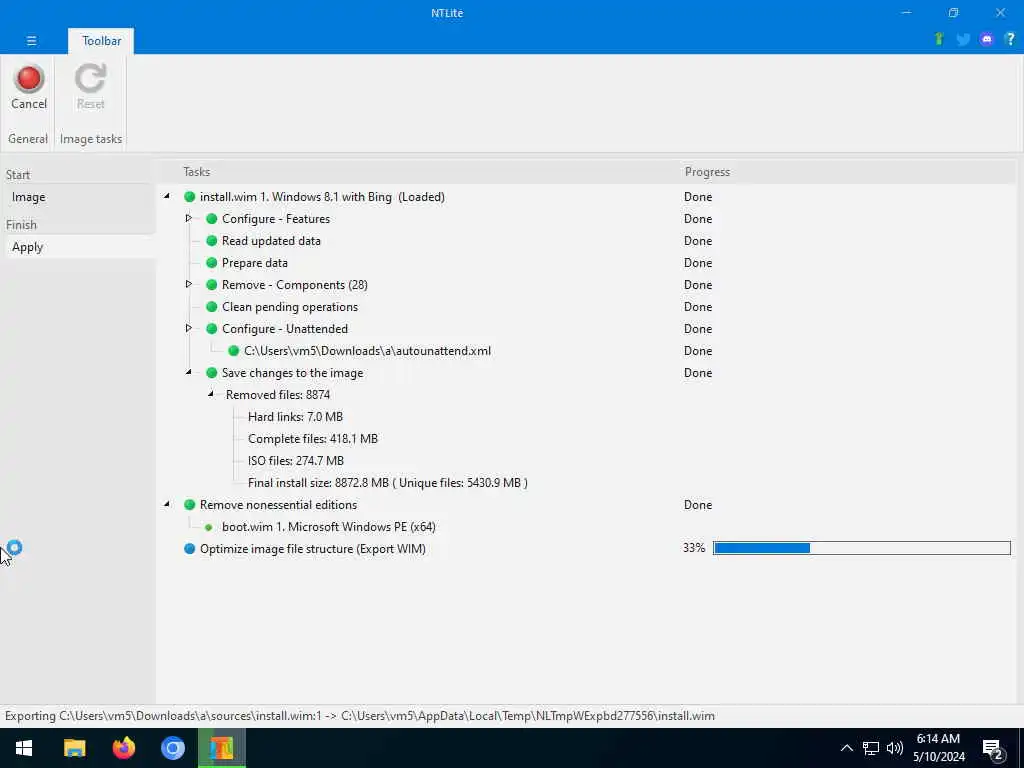
Task: Collapse Removed files: 8874 node
Action: point(211,394)
